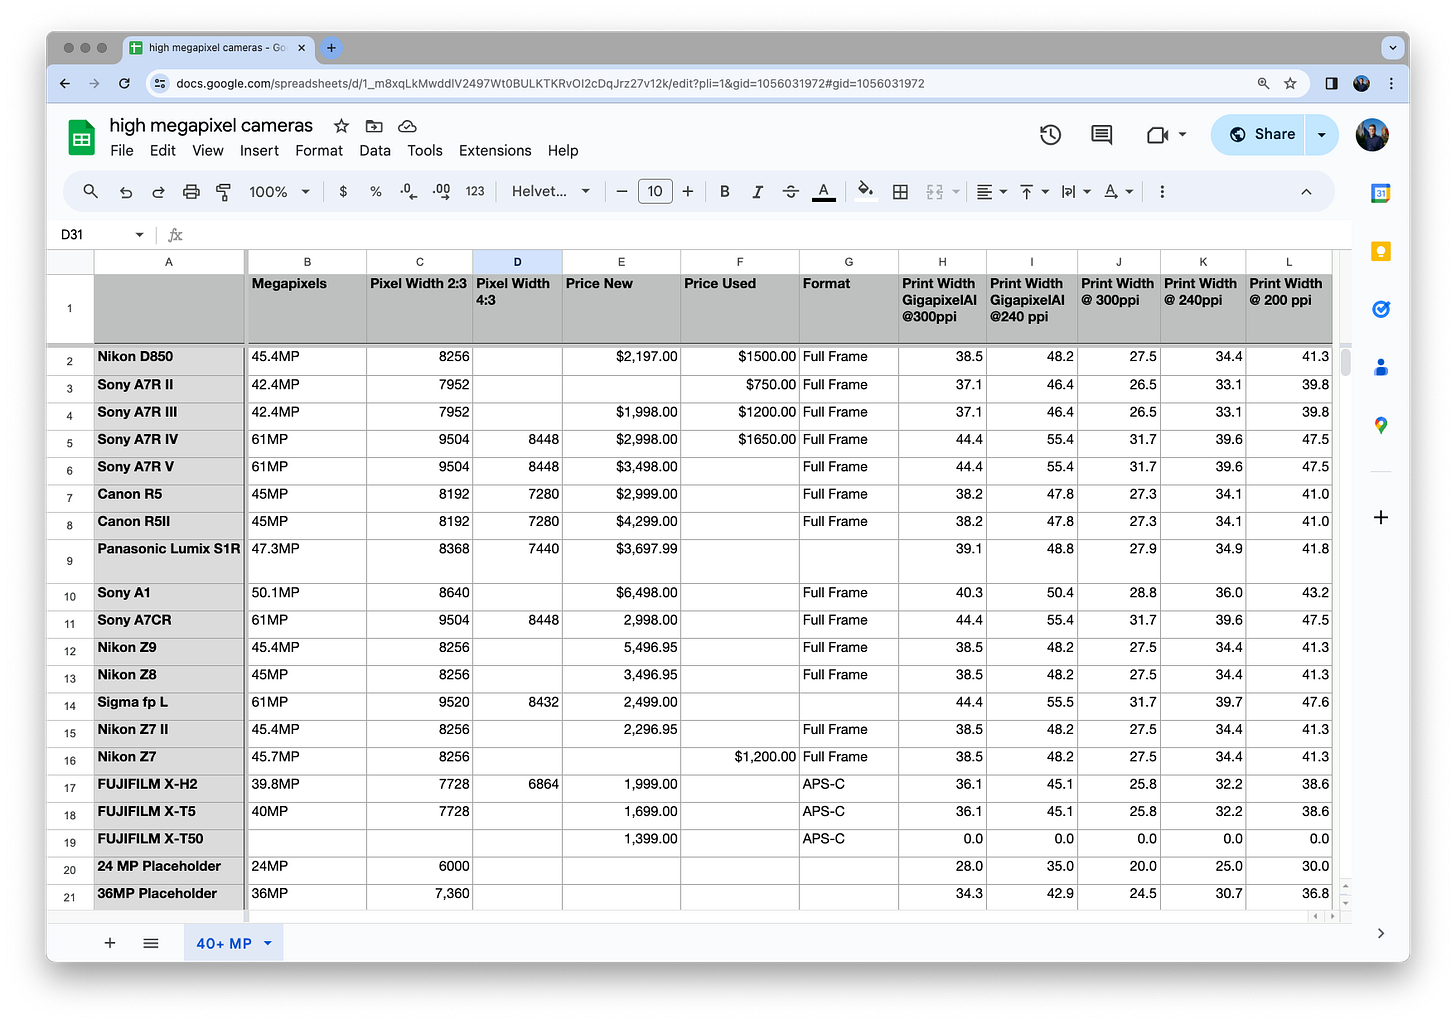Open the Insert menu
This screenshot has height=1023, width=1456.
point(259,150)
